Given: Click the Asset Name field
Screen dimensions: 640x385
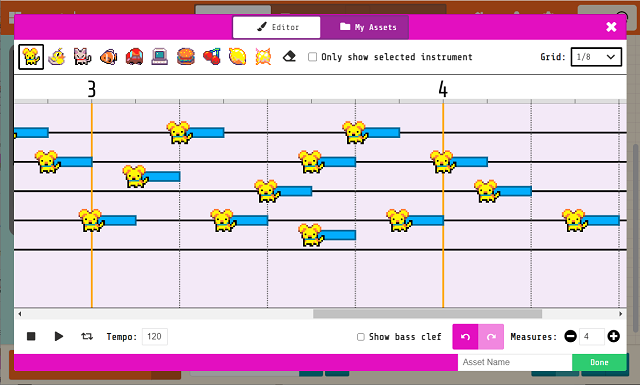Looking at the screenshot, I should [x=515, y=362].
